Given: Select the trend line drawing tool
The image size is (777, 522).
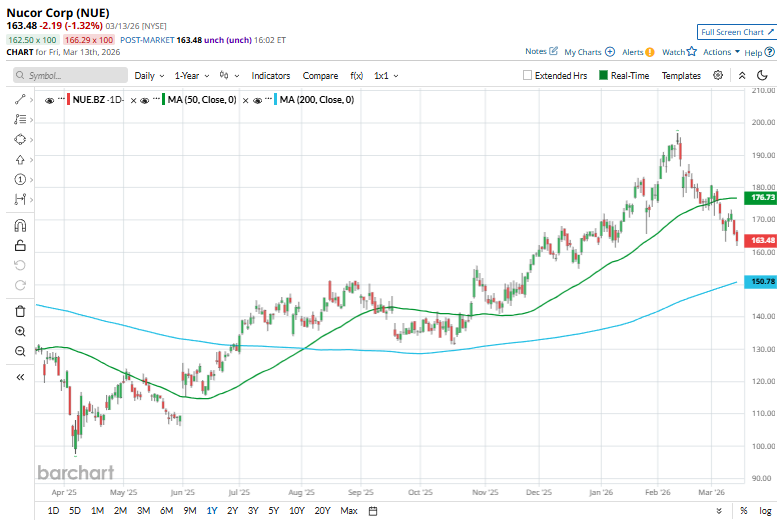Looking at the screenshot, I should [20, 100].
